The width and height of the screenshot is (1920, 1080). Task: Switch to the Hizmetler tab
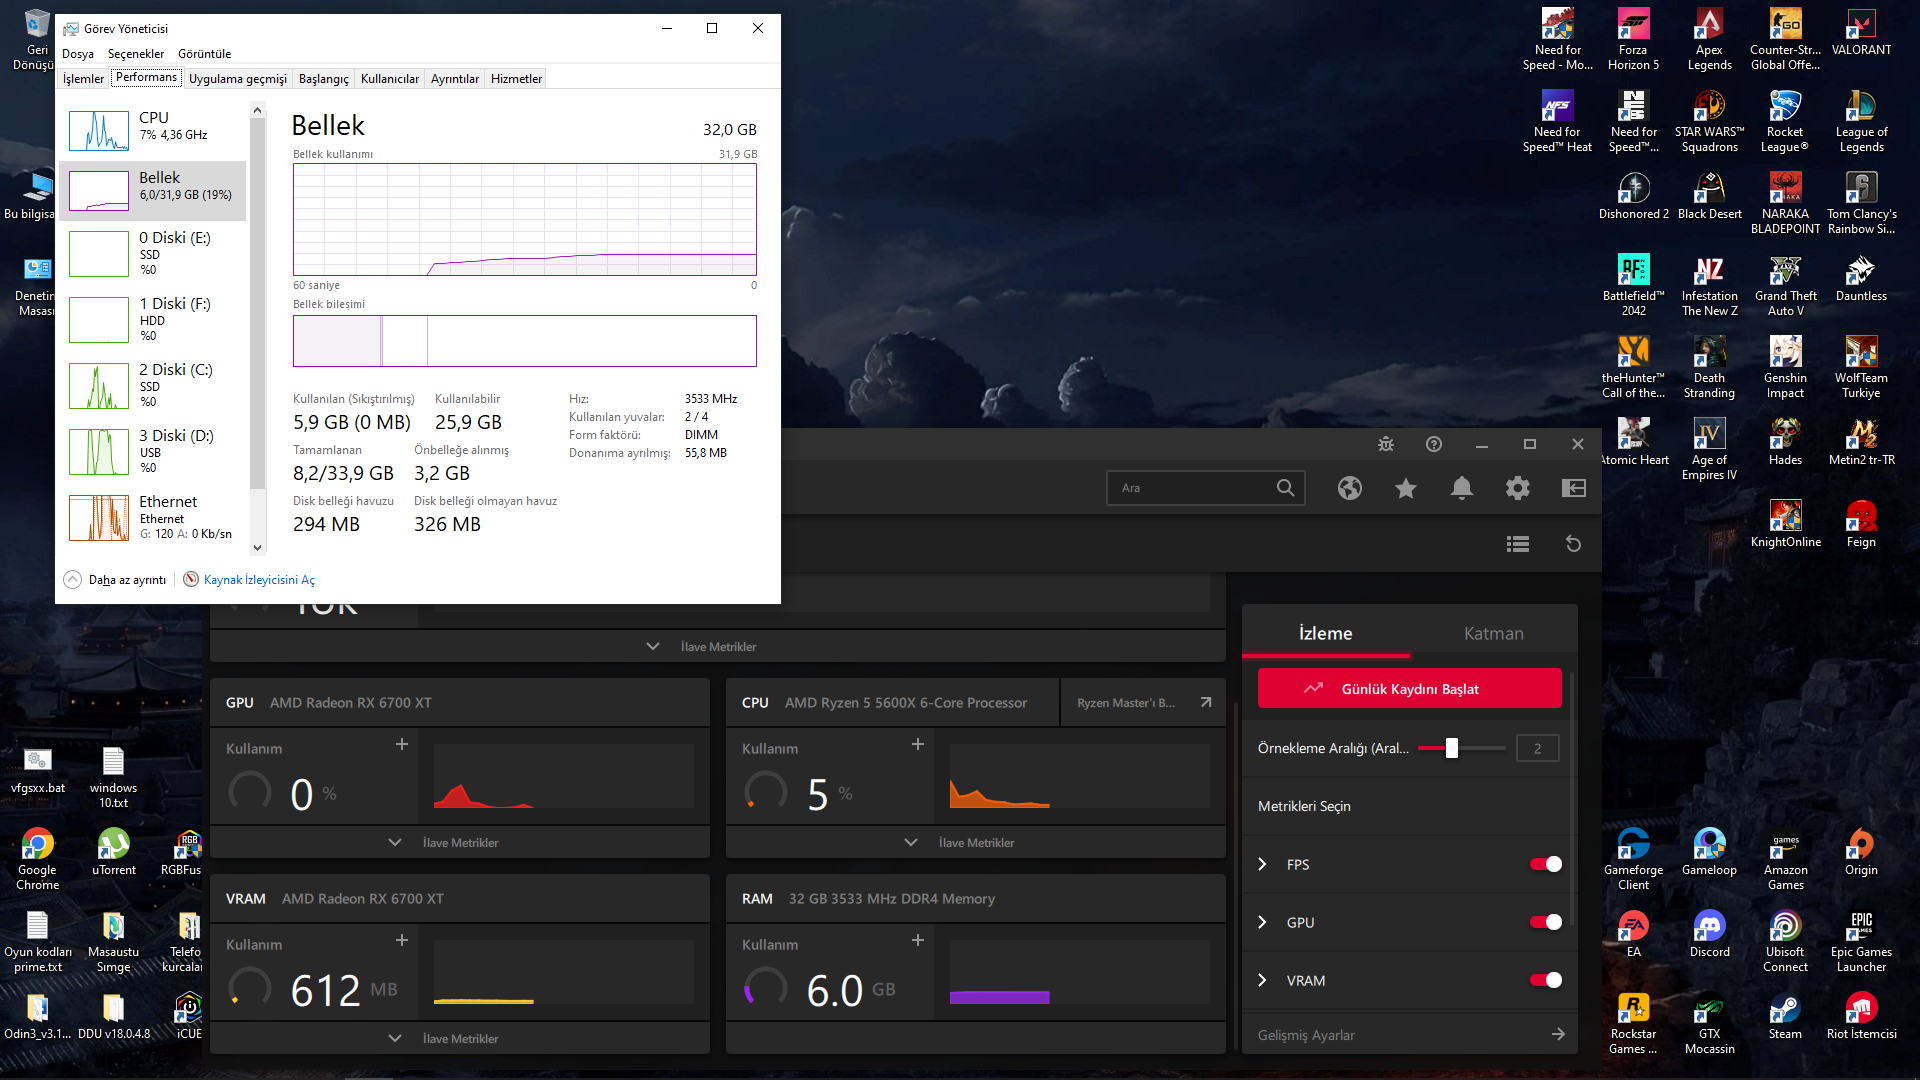[517, 79]
